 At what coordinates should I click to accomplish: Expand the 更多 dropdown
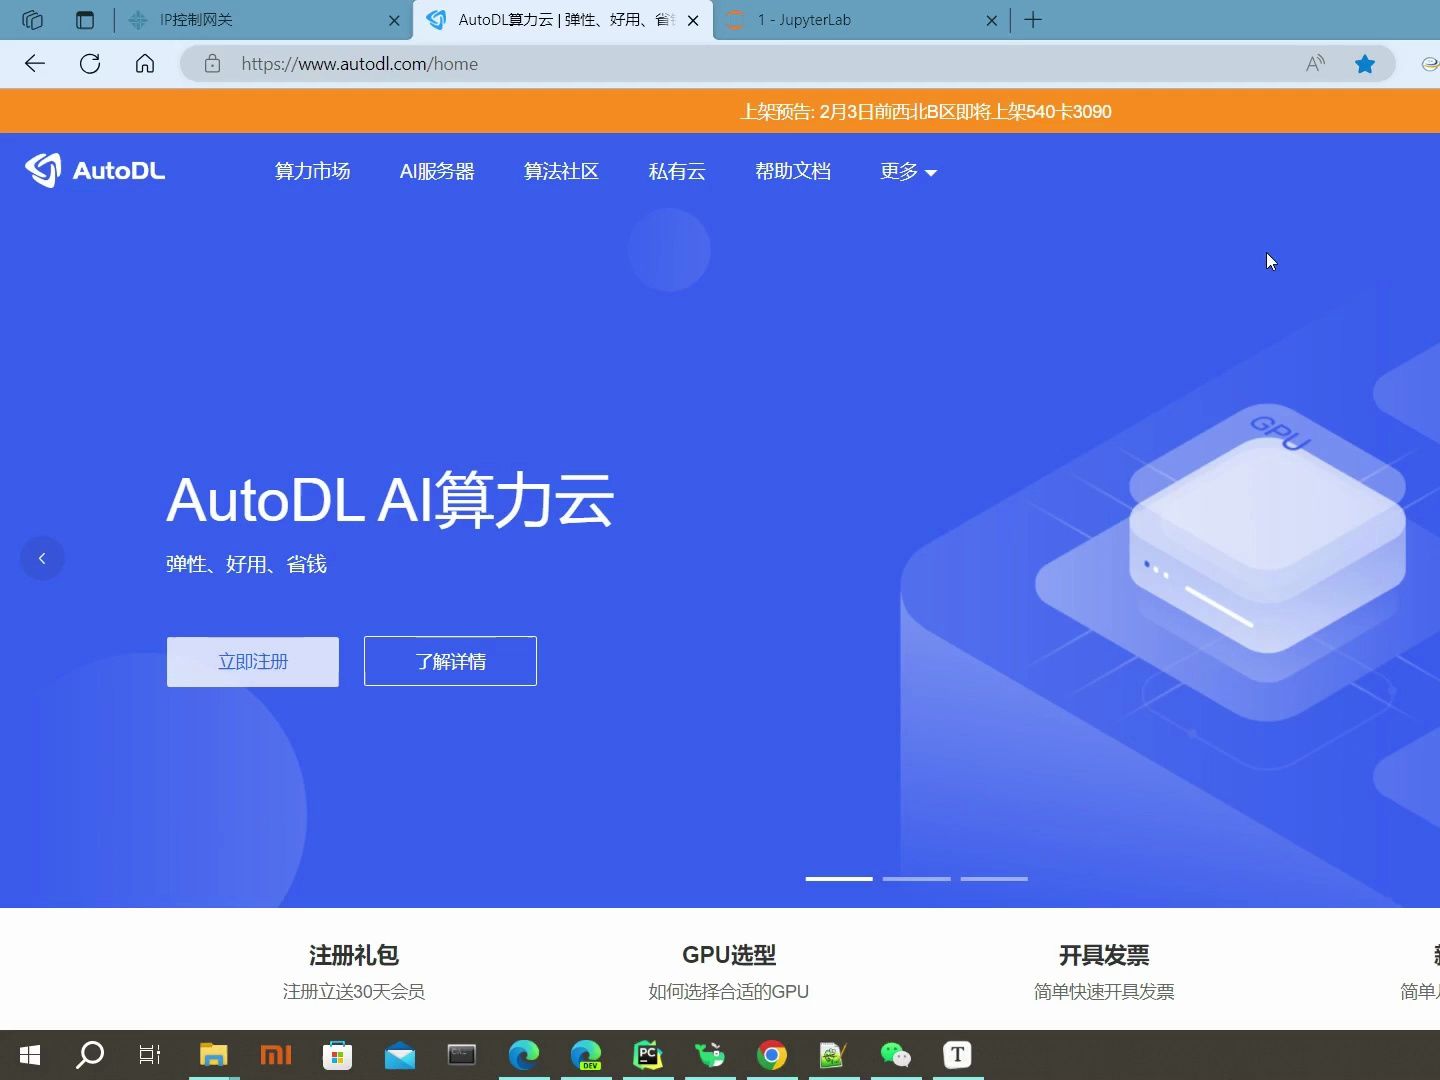(908, 171)
